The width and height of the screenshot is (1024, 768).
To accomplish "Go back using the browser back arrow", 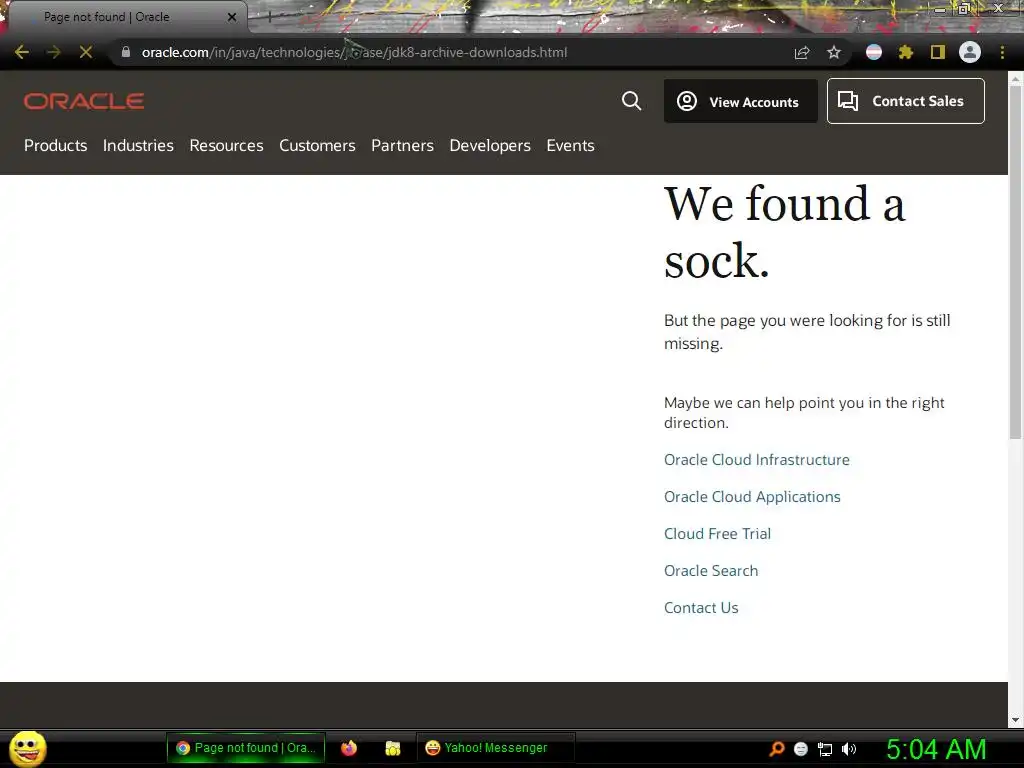I will (22, 52).
